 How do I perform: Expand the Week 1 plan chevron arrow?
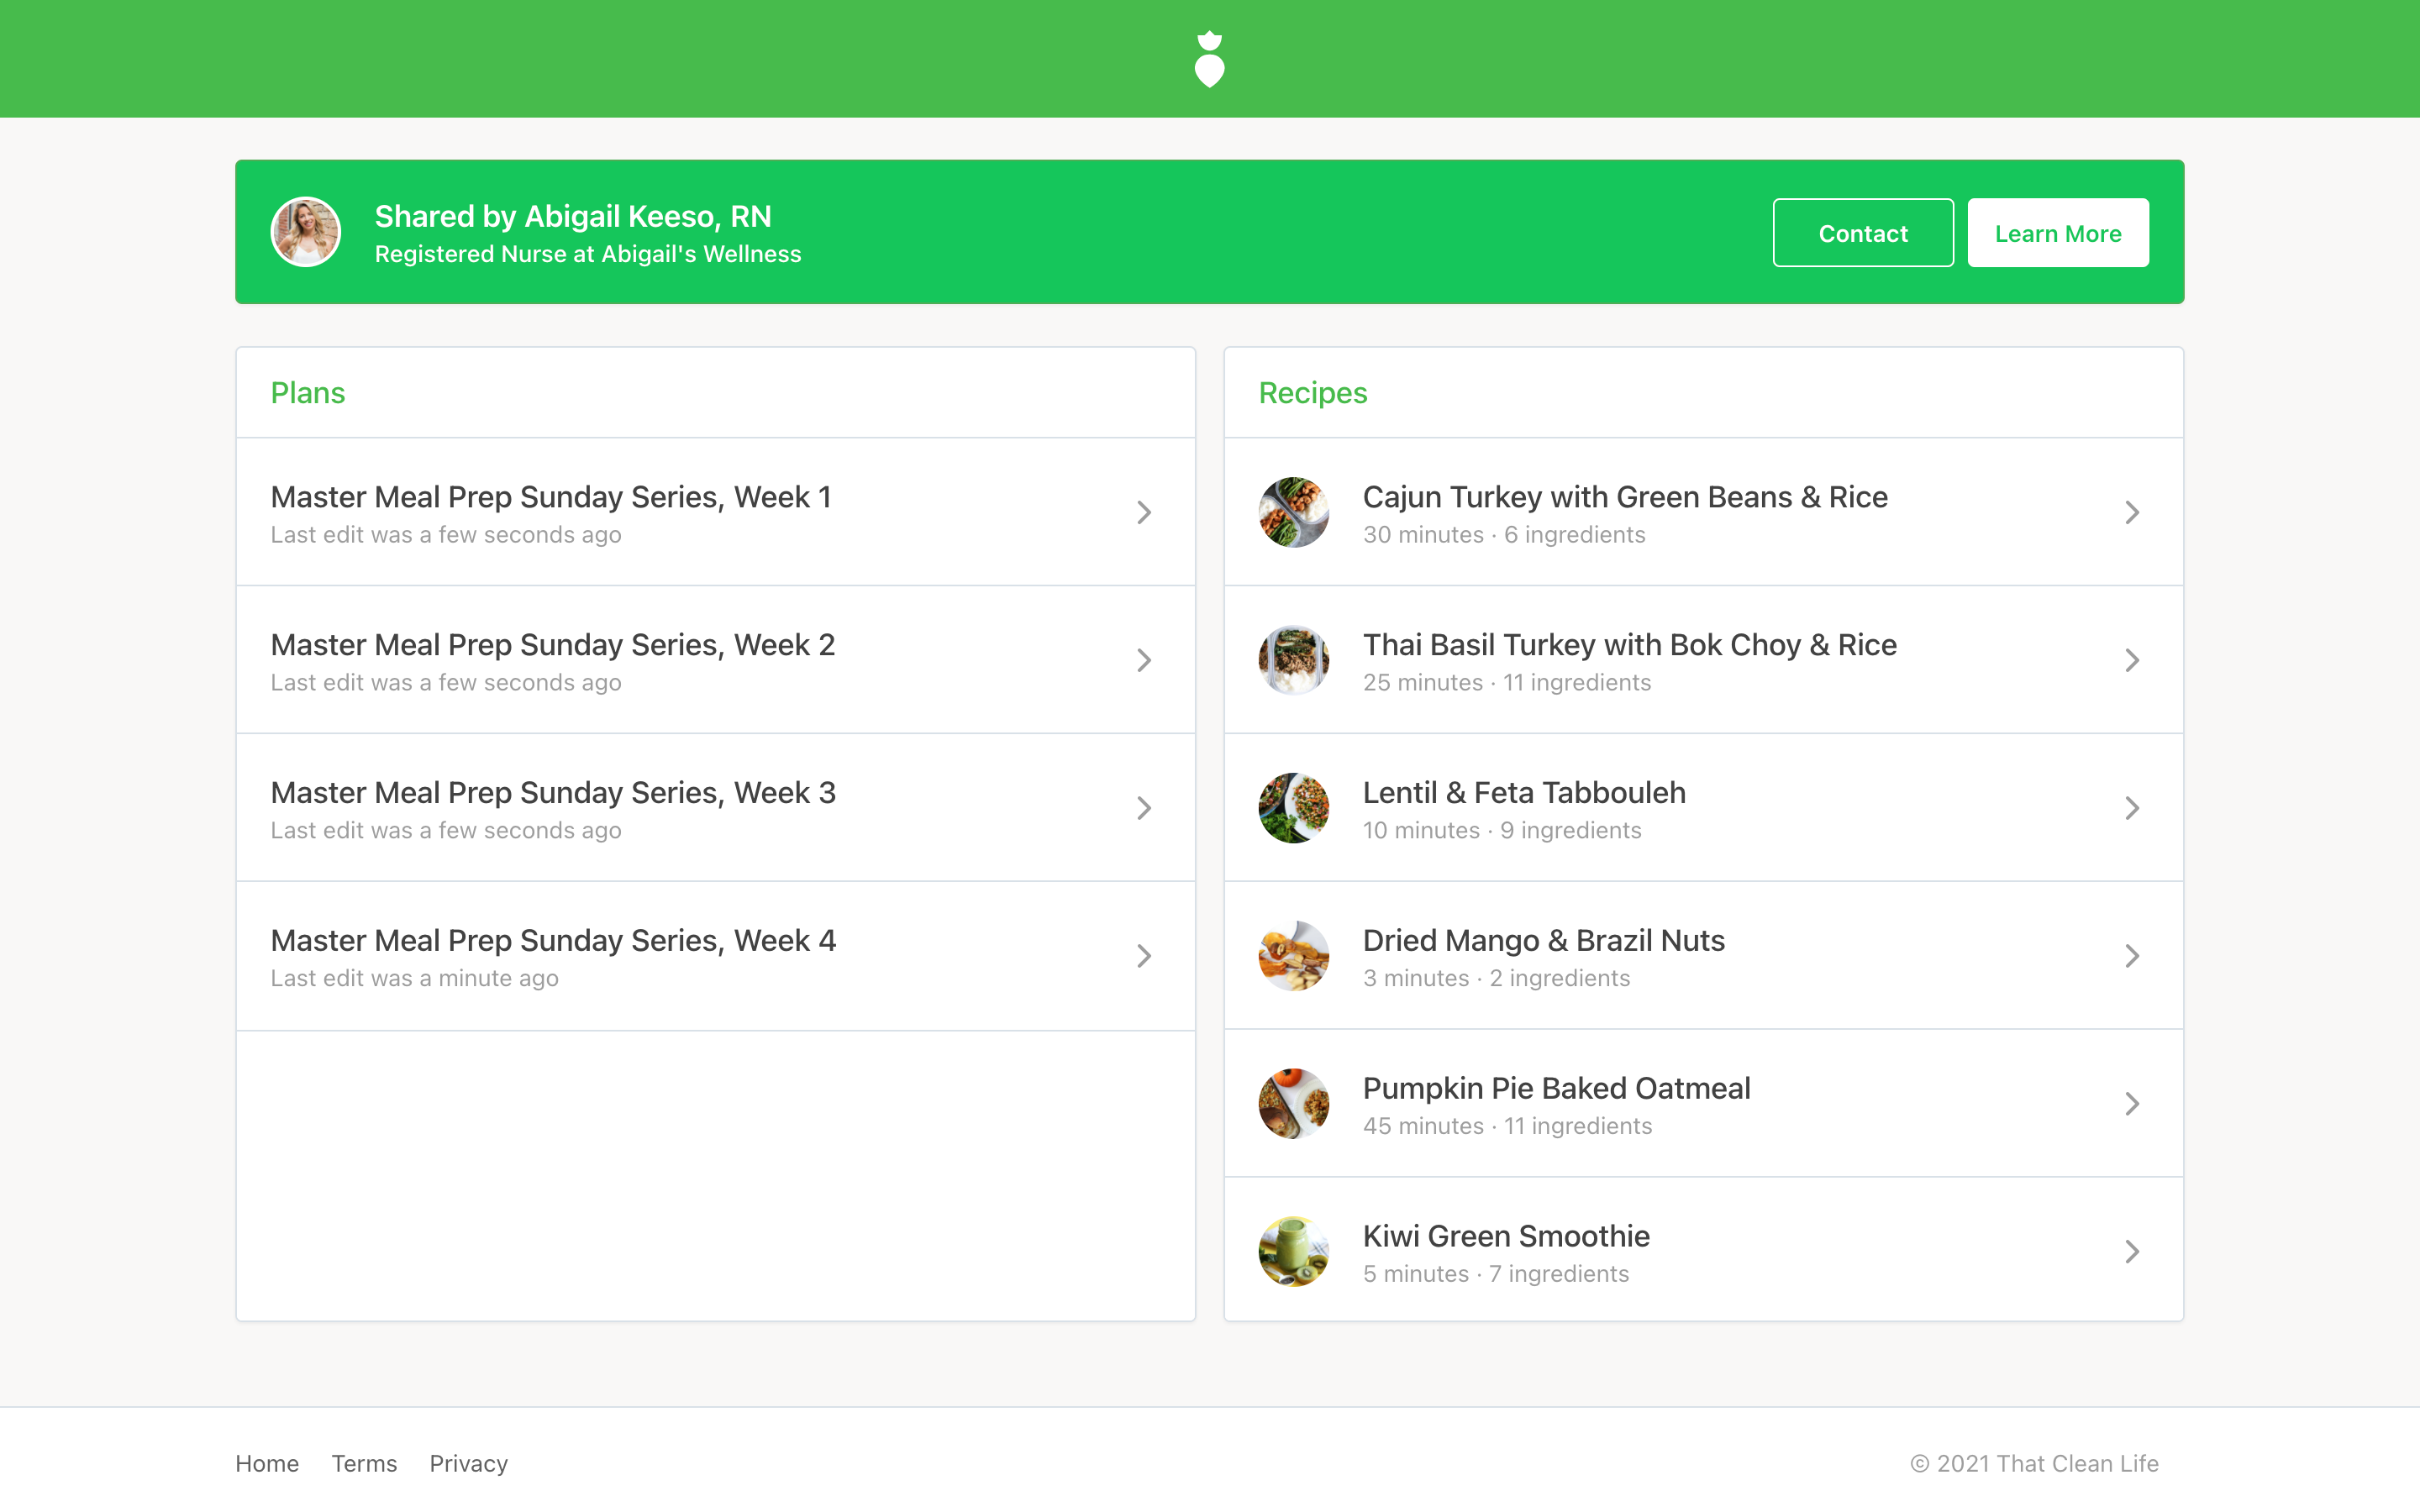click(1144, 512)
